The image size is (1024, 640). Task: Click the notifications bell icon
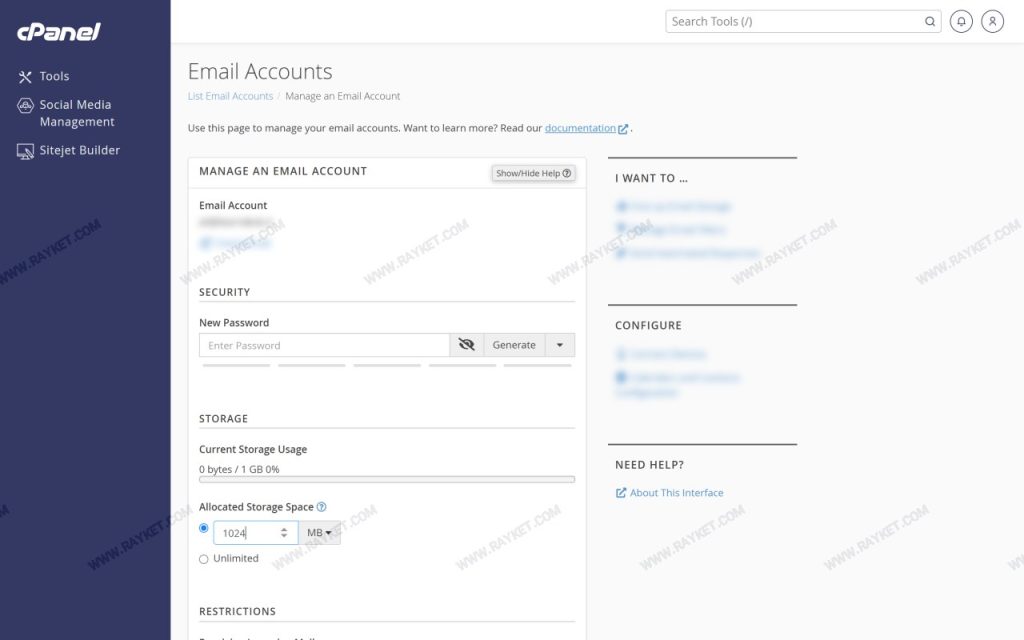tap(961, 22)
